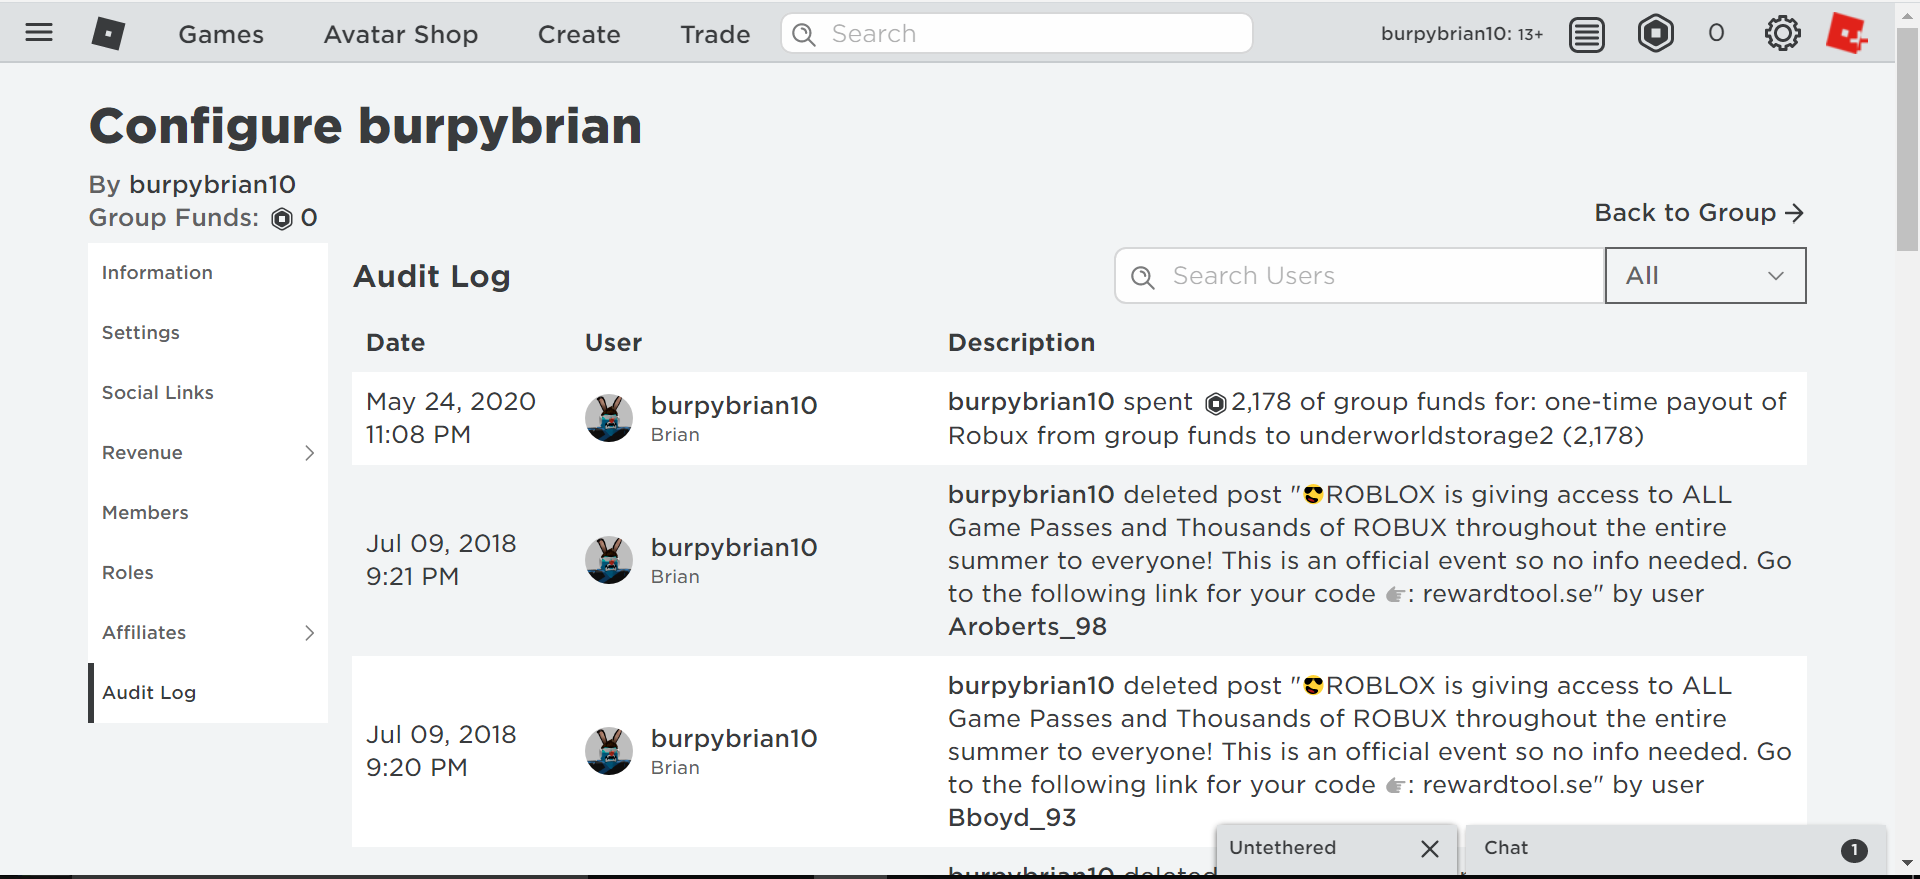Click the User column header
The height and width of the screenshot is (879, 1920).
[613, 343]
